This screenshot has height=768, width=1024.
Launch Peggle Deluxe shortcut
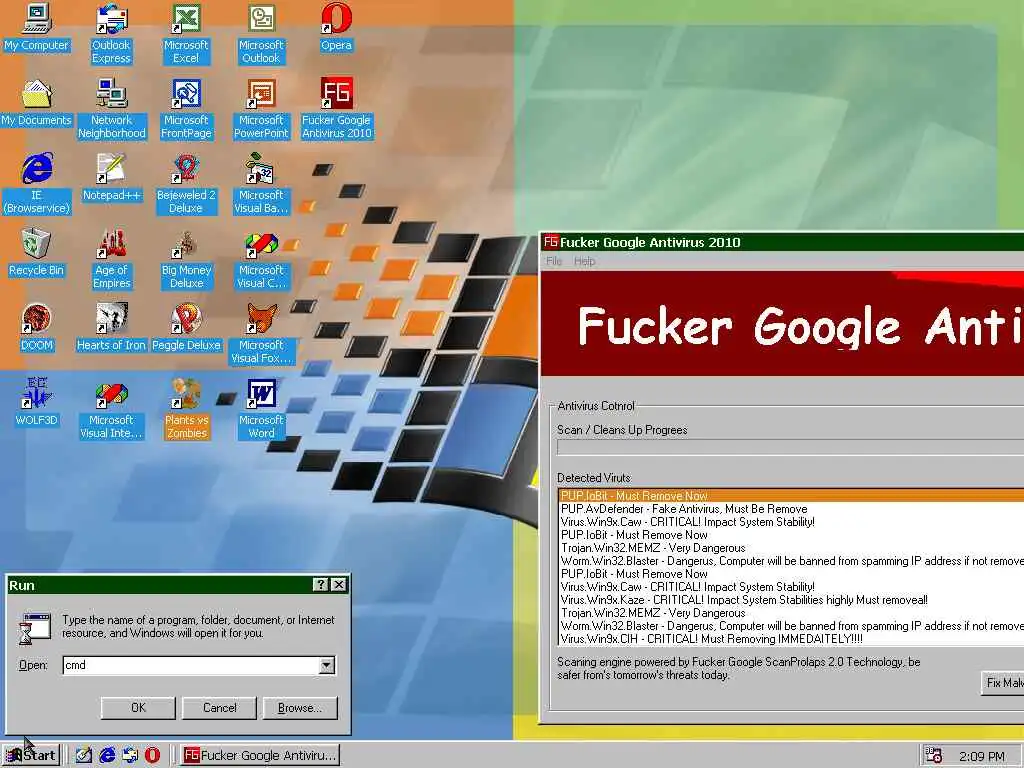coord(186,328)
